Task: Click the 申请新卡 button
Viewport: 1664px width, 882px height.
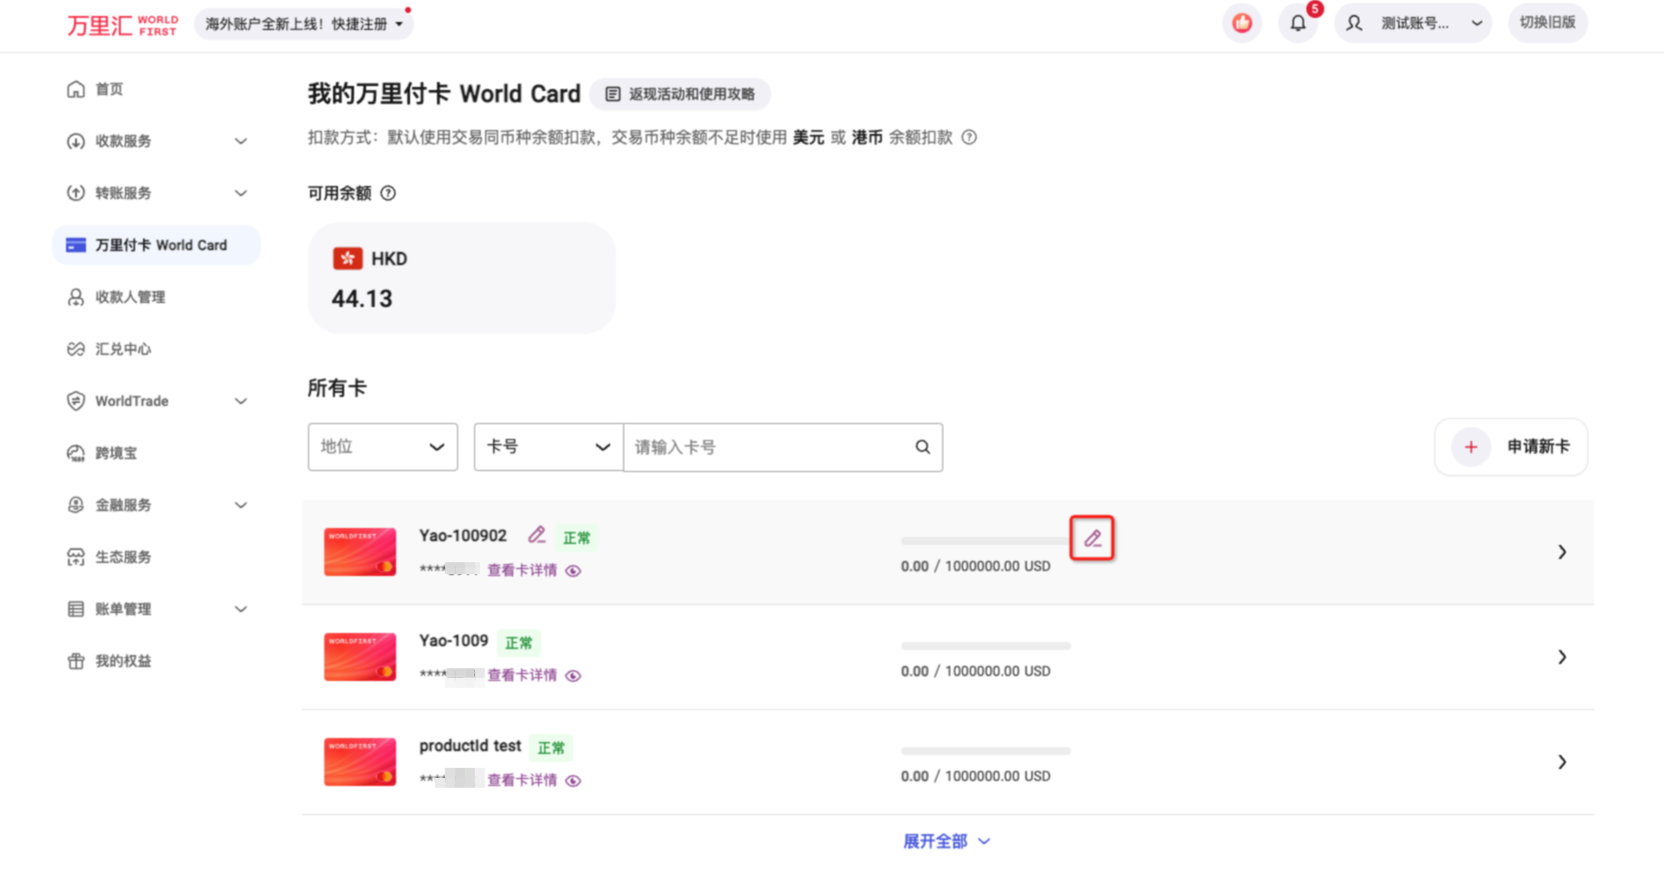Action: click(x=1511, y=447)
